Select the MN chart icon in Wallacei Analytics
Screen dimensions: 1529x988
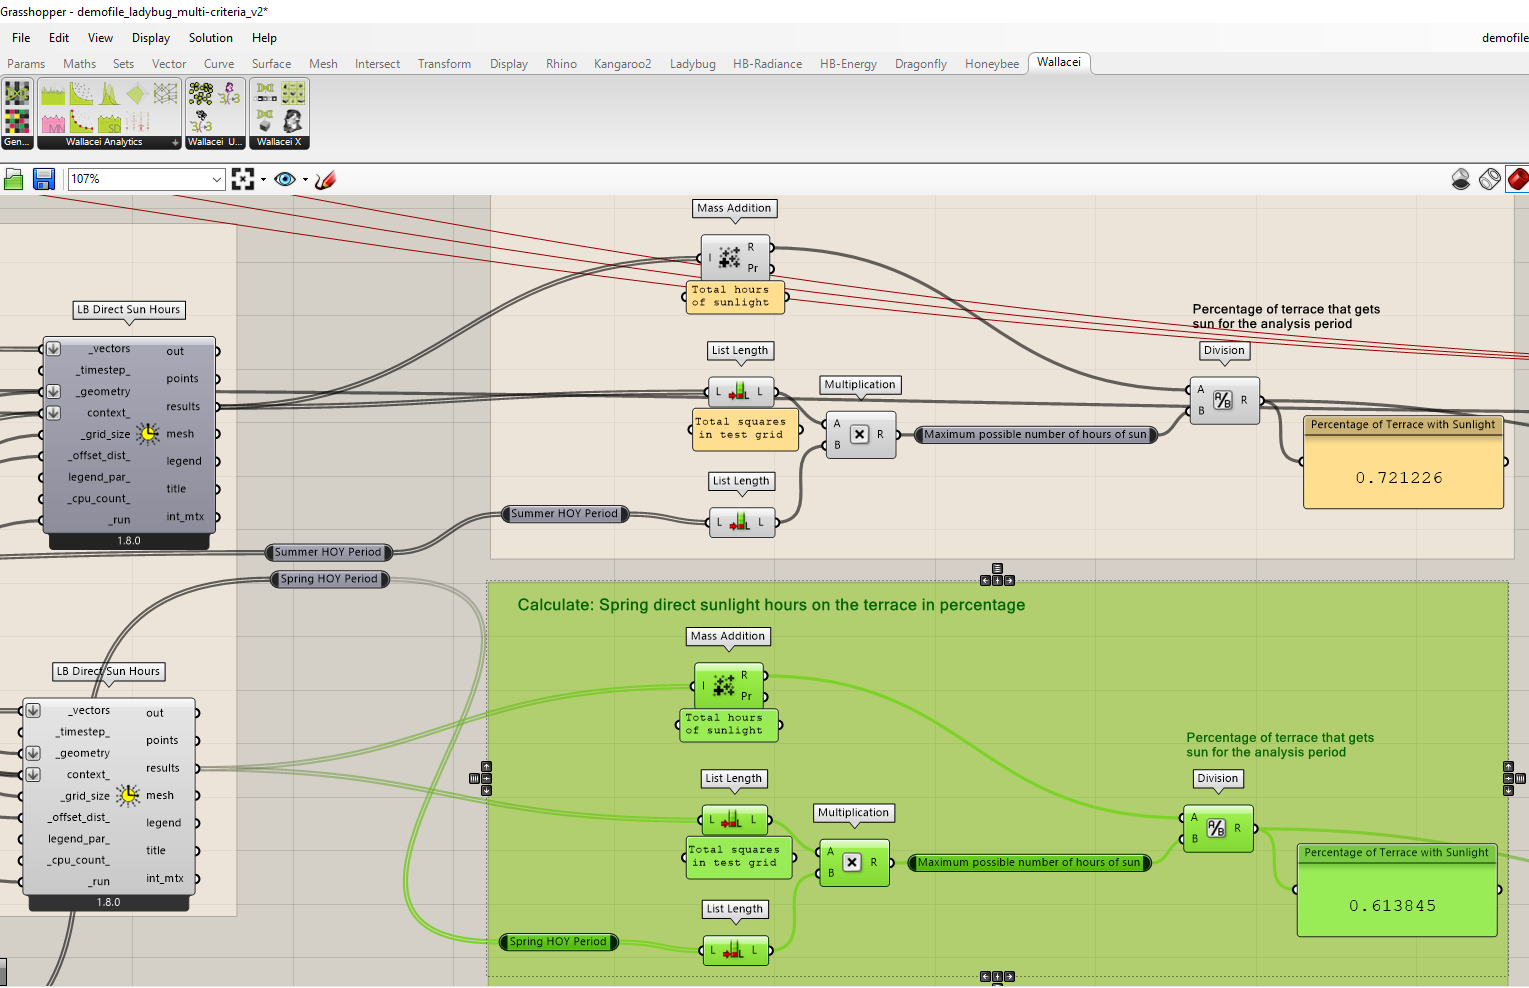tap(53, 122)
